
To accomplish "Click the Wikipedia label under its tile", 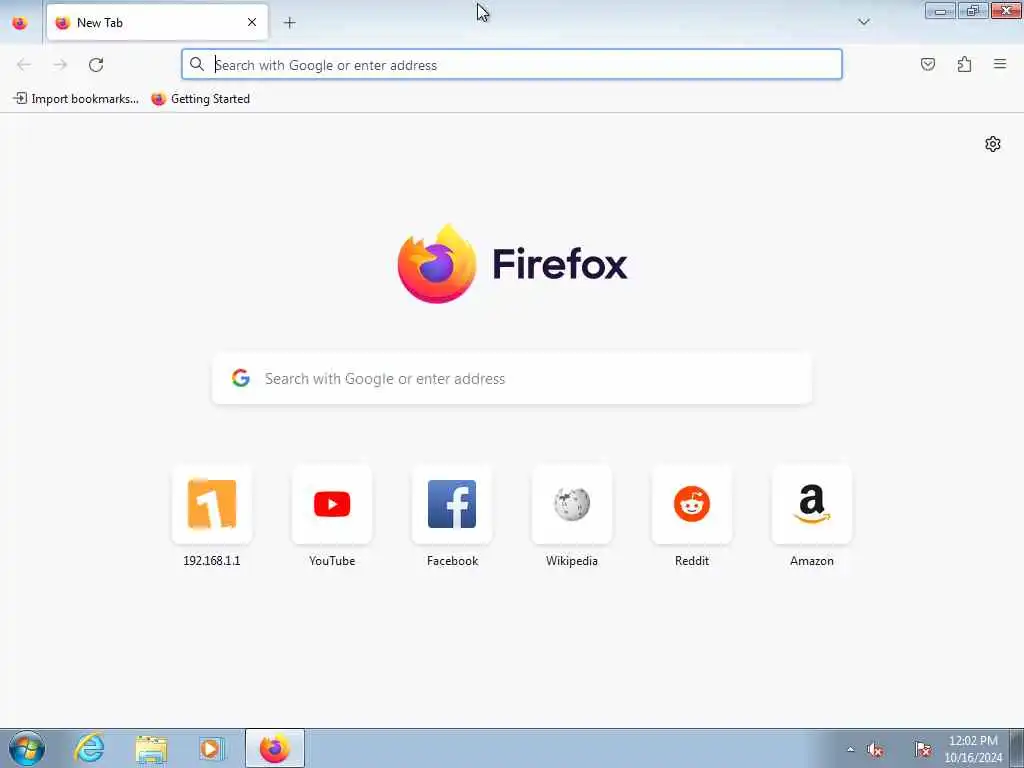I will [x=572, y=561].
